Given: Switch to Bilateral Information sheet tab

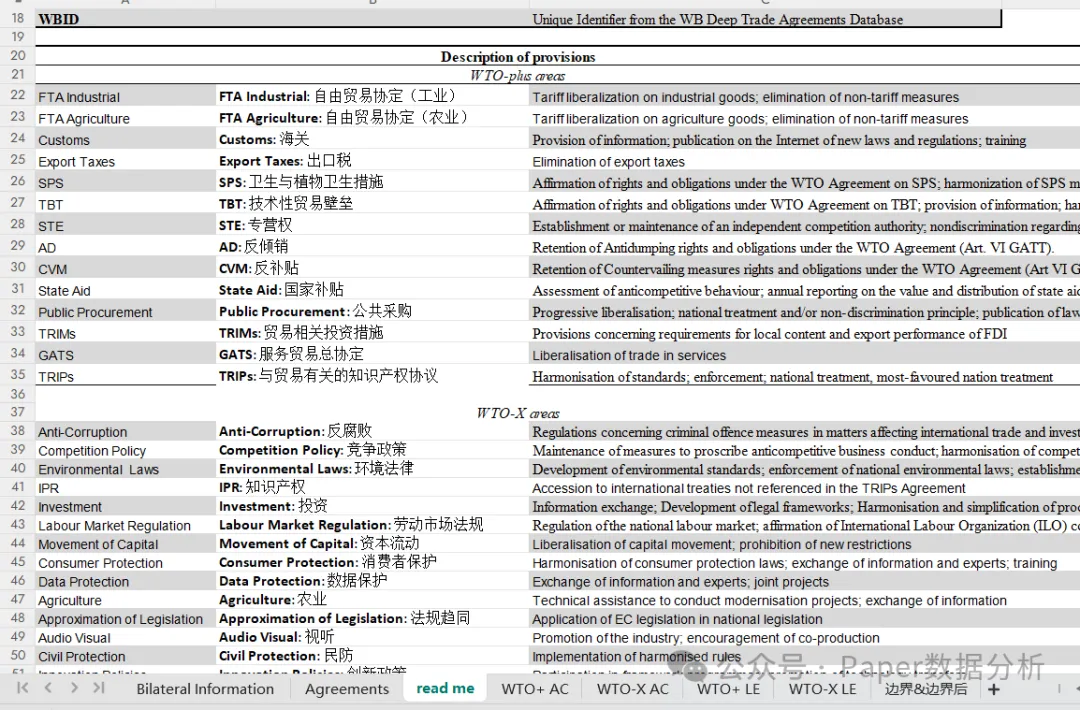Looking at the screenshot, I should 205,689.
